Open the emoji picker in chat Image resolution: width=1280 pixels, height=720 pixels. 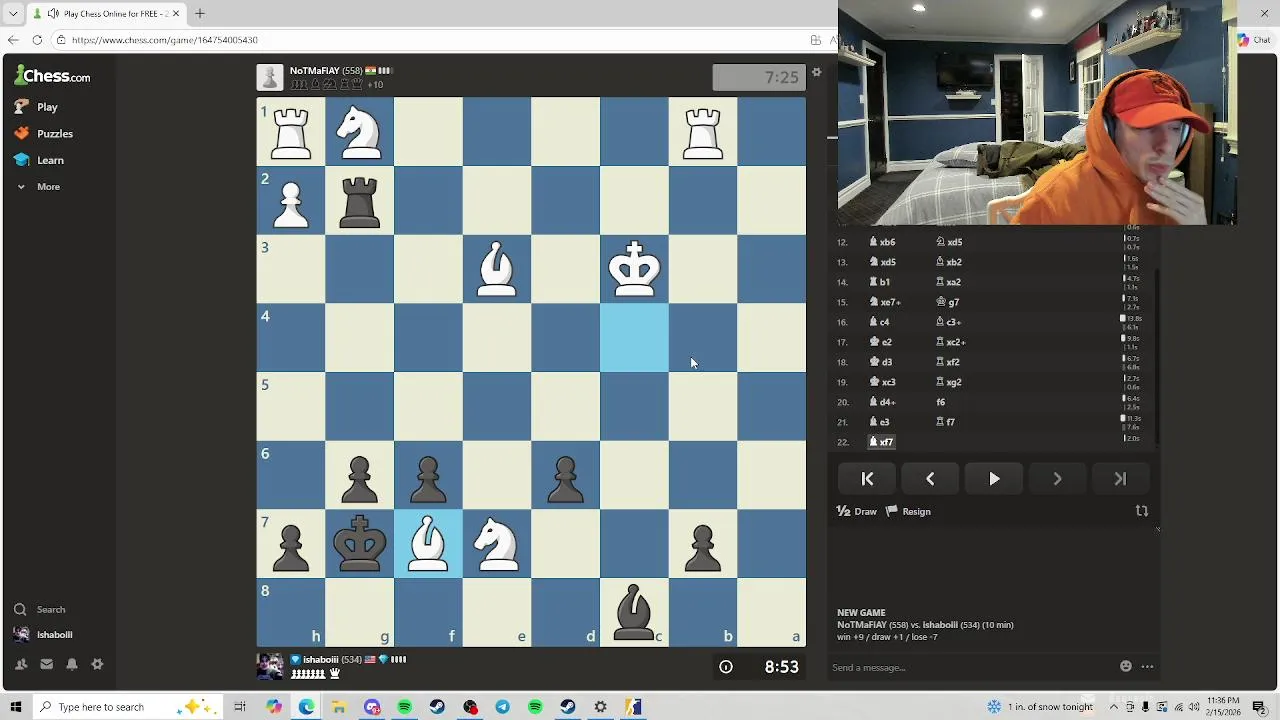click(1126, 666)
